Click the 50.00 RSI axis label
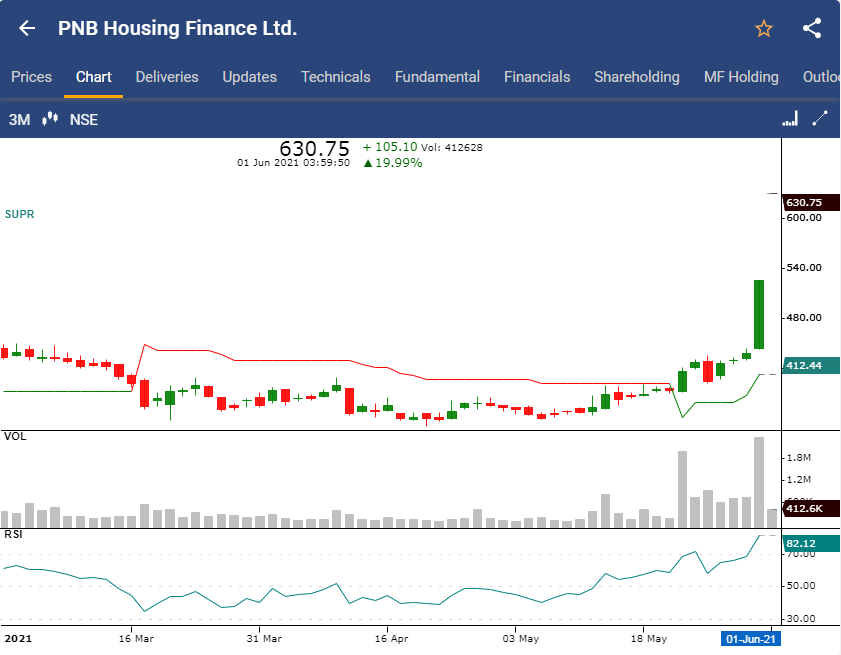This screenshot has width=841, height=655. pyautogui.click(x=801, y=586)
